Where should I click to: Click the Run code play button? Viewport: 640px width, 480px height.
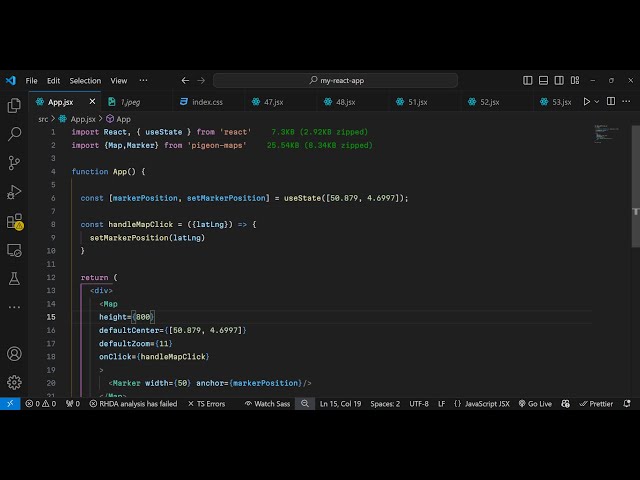(587, 102)
